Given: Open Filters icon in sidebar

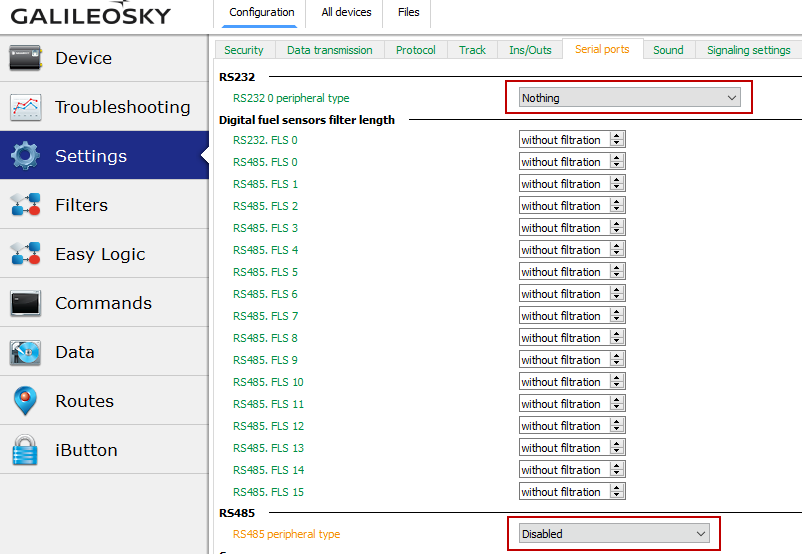Looking at the screenshot, I should pos(25,205).
